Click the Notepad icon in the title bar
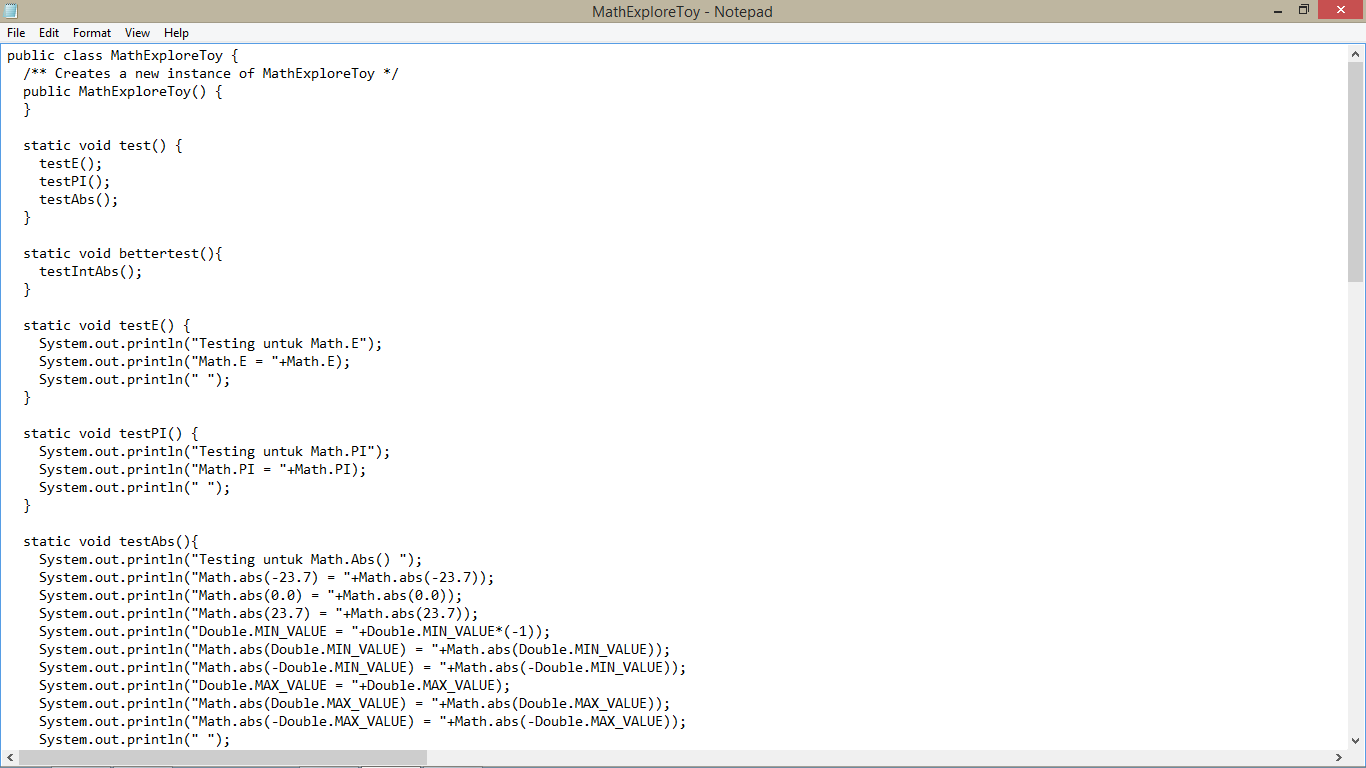The image size is (1366, 768). (x=11, y=10)
